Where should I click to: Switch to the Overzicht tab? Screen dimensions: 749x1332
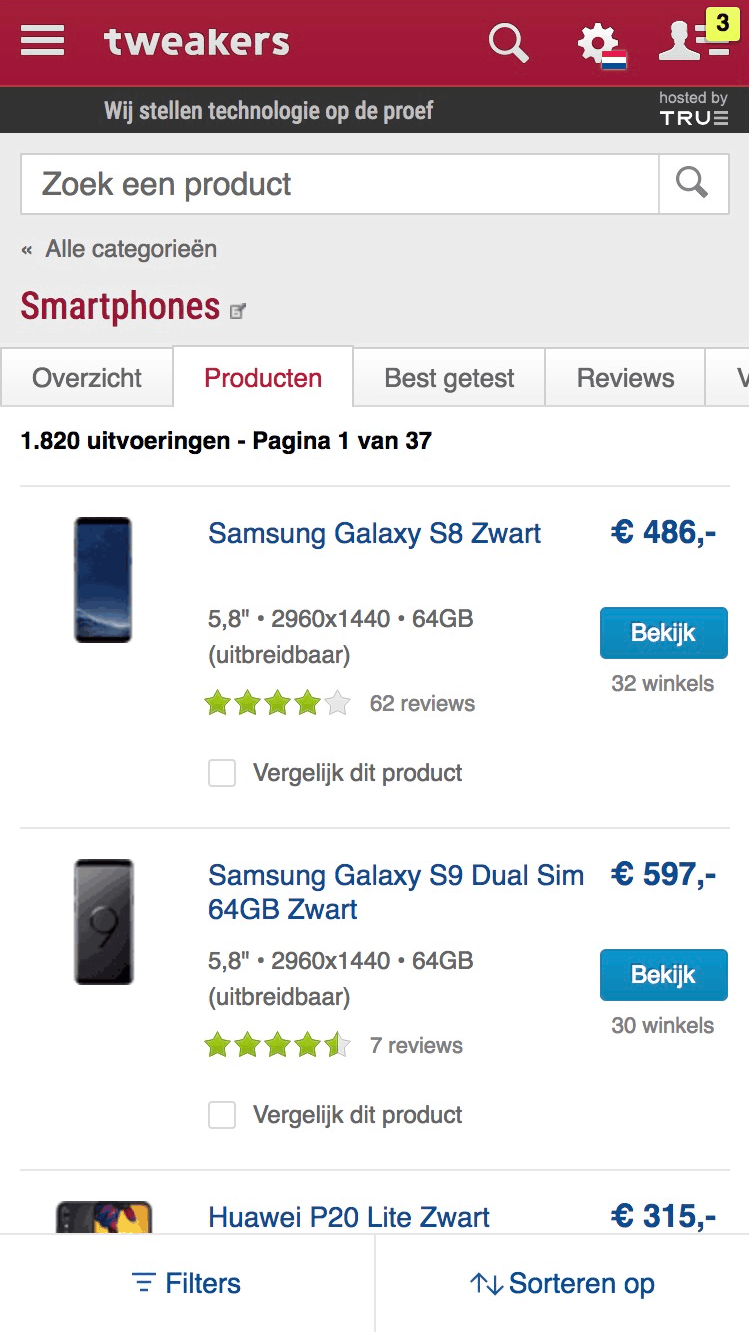87,378
